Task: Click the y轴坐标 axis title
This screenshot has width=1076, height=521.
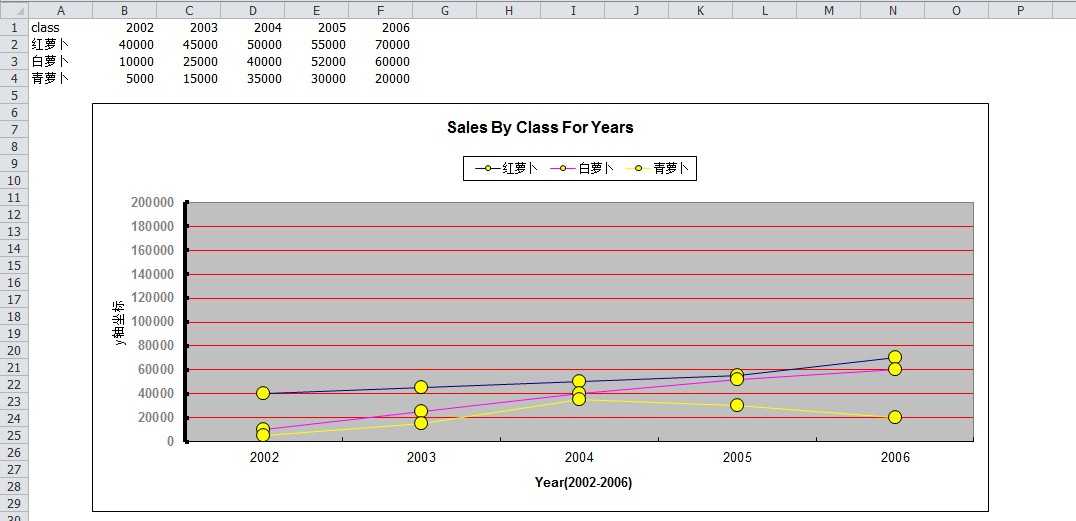Action: [x=120, y=322]
